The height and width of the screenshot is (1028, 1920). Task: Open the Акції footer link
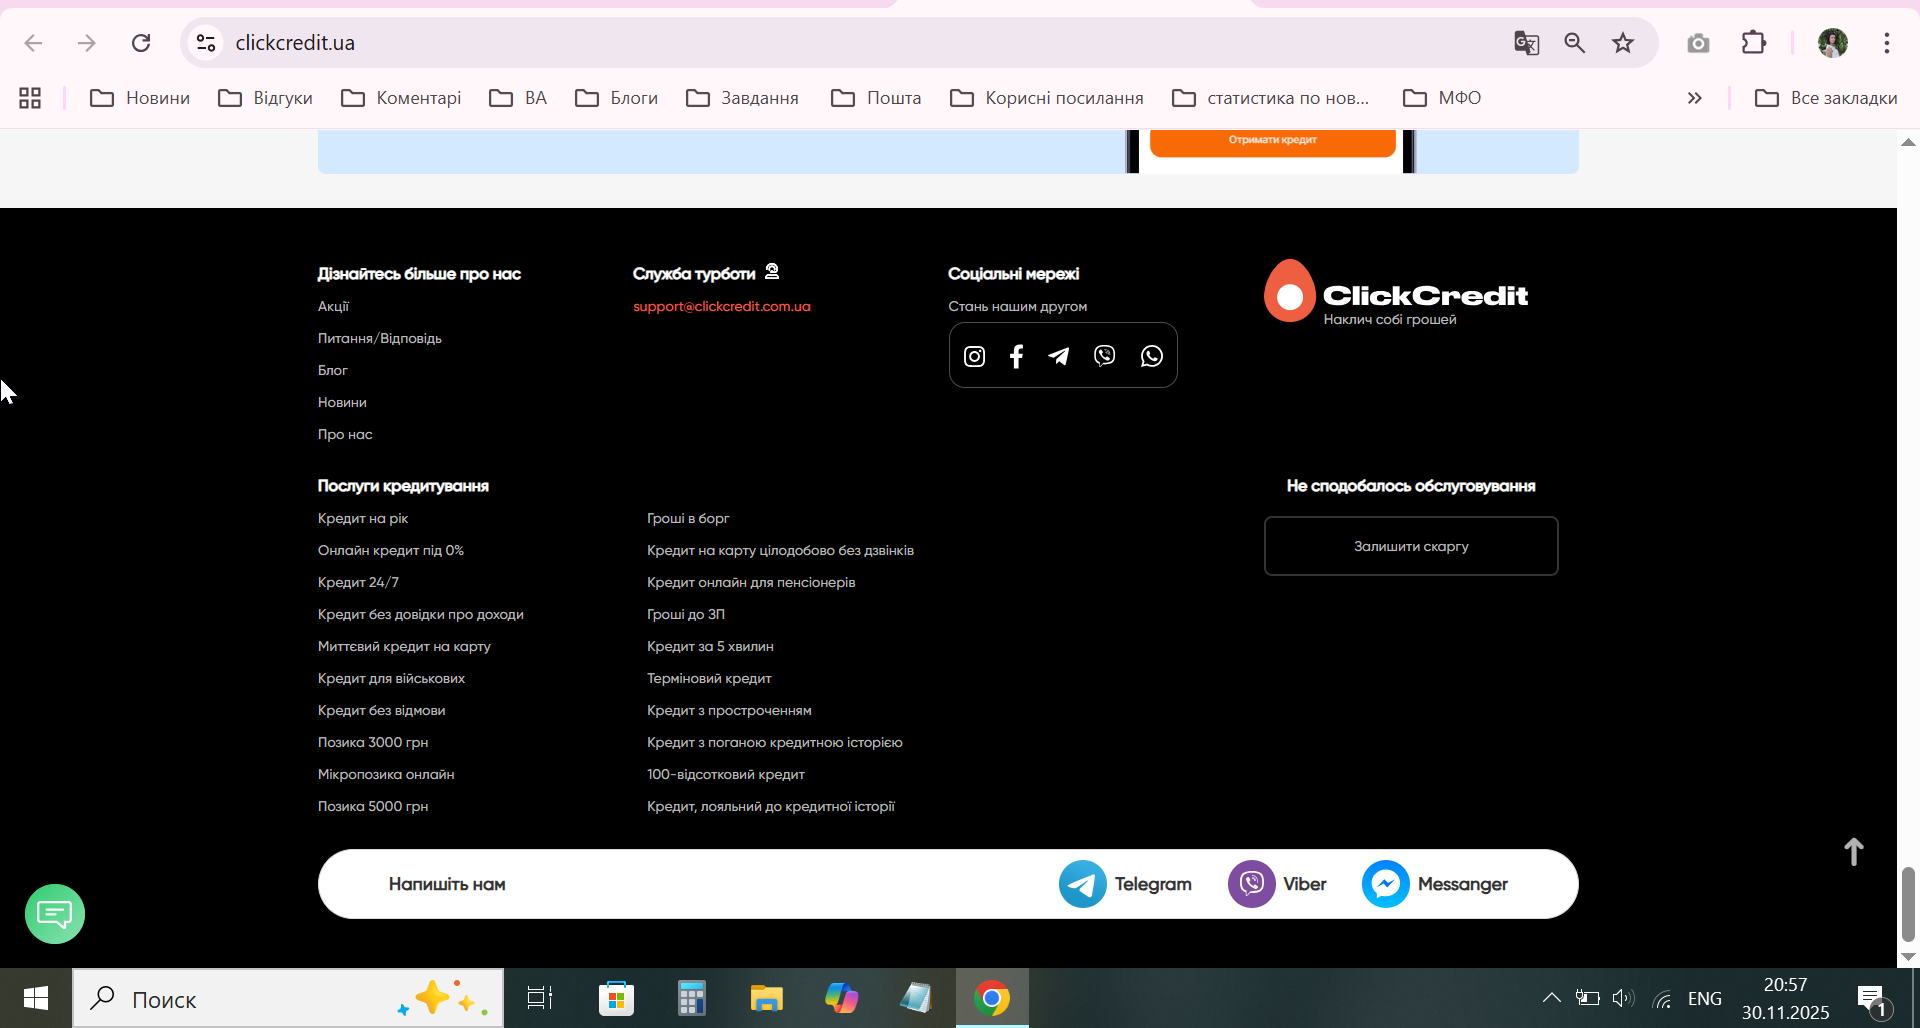tap(333, 306)
